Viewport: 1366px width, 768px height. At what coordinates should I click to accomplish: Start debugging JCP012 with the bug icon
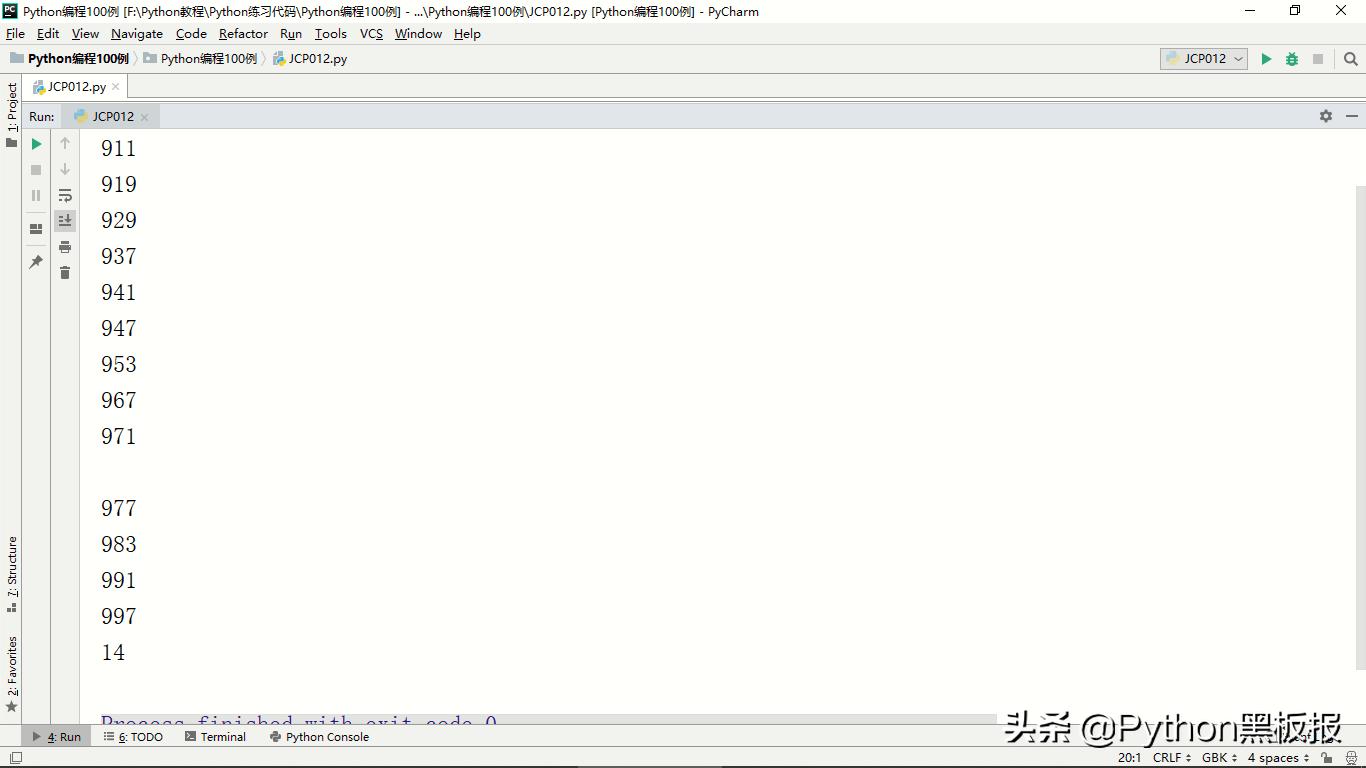[1291, 58]
